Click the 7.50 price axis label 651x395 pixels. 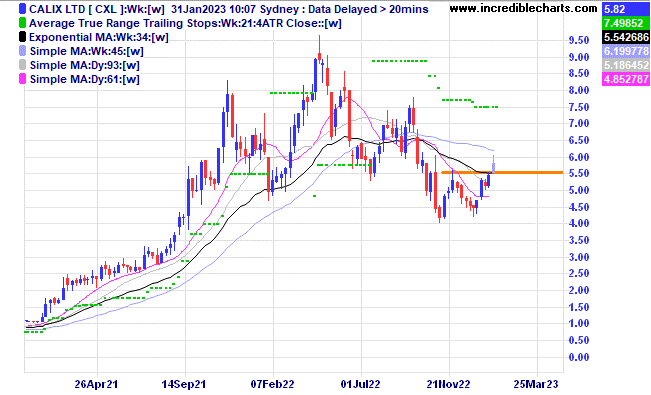(x=579, y=107)
